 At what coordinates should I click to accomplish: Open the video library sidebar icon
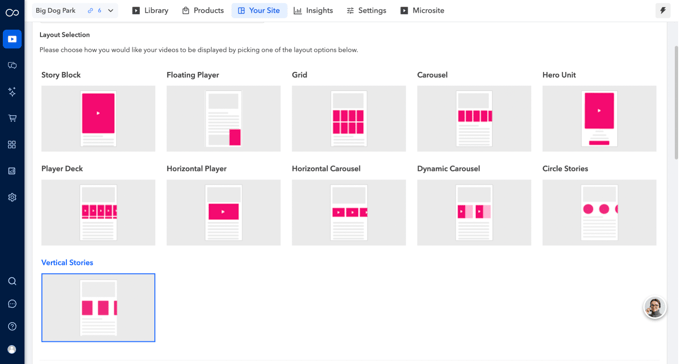(12, 39)
